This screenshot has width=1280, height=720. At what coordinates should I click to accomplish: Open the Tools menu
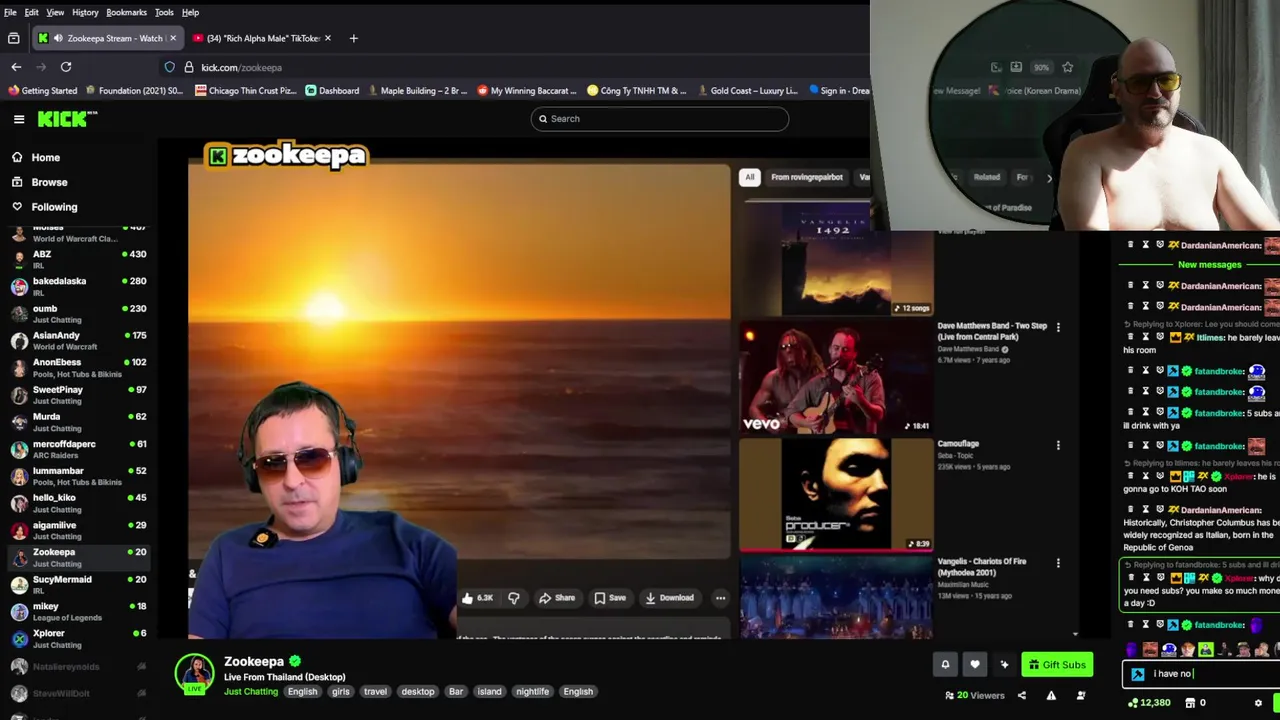164,12
